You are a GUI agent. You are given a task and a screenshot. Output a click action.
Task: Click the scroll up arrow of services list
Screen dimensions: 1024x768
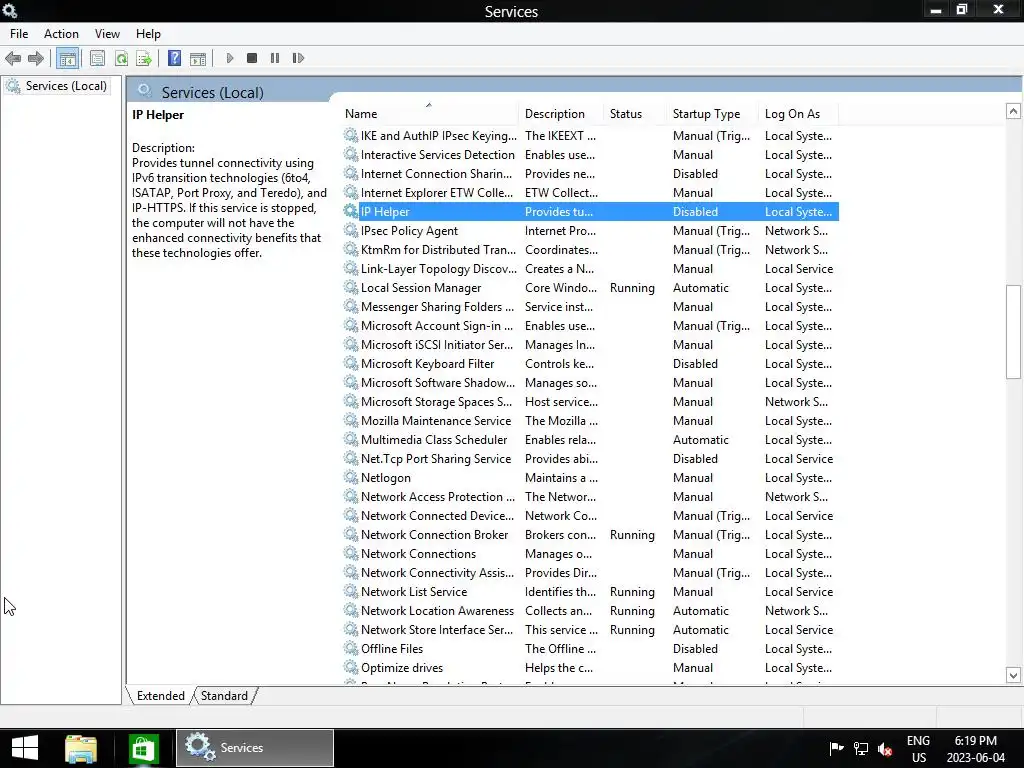point(1013,111)
